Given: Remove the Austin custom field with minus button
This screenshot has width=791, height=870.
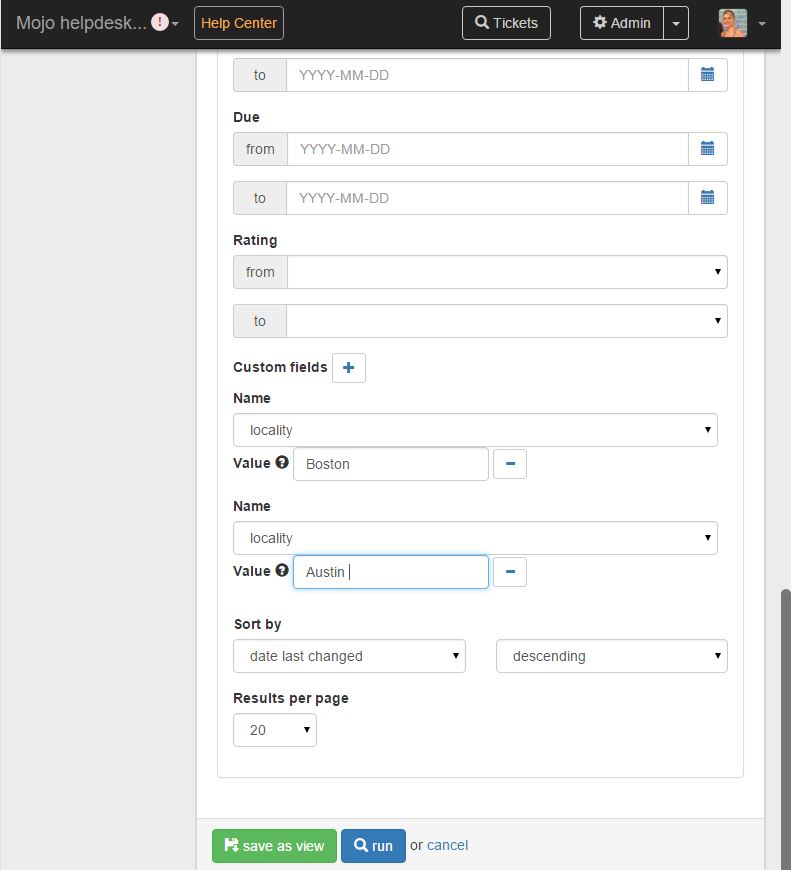Looking at the screenshot, I should click(x=510, y=572).
